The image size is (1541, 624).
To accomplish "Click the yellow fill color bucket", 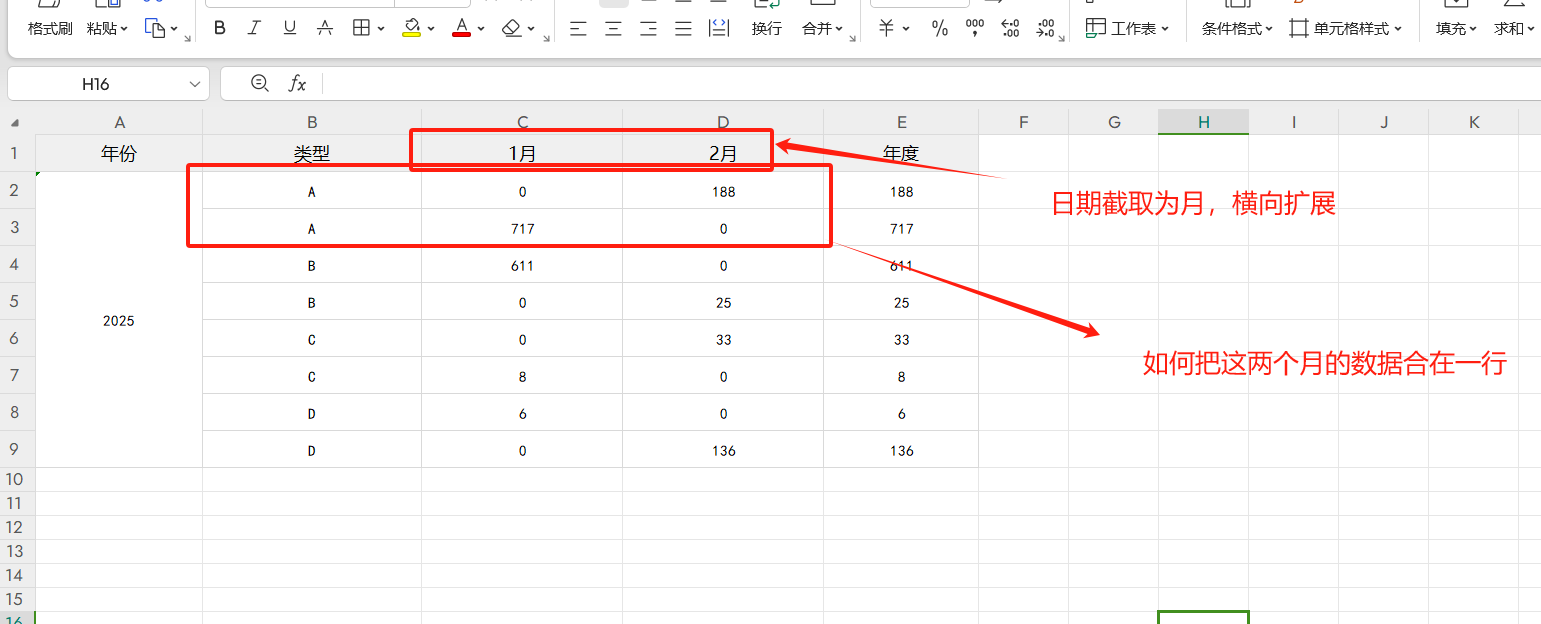I will pyautogui.click(x=411, y=28).
